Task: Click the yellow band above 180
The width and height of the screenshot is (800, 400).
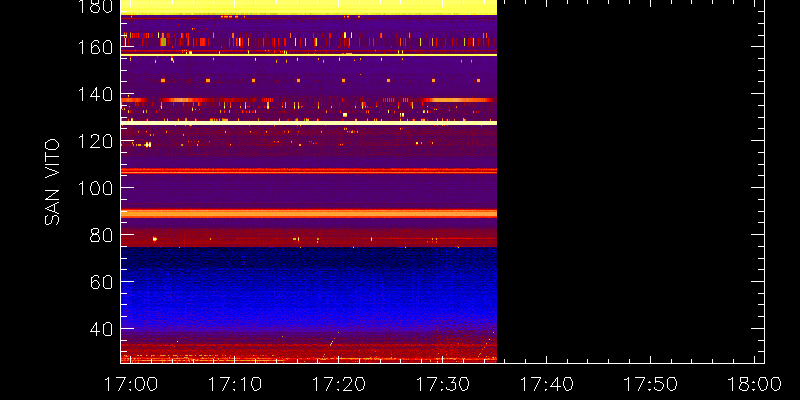Action: (x=309, y=7)
